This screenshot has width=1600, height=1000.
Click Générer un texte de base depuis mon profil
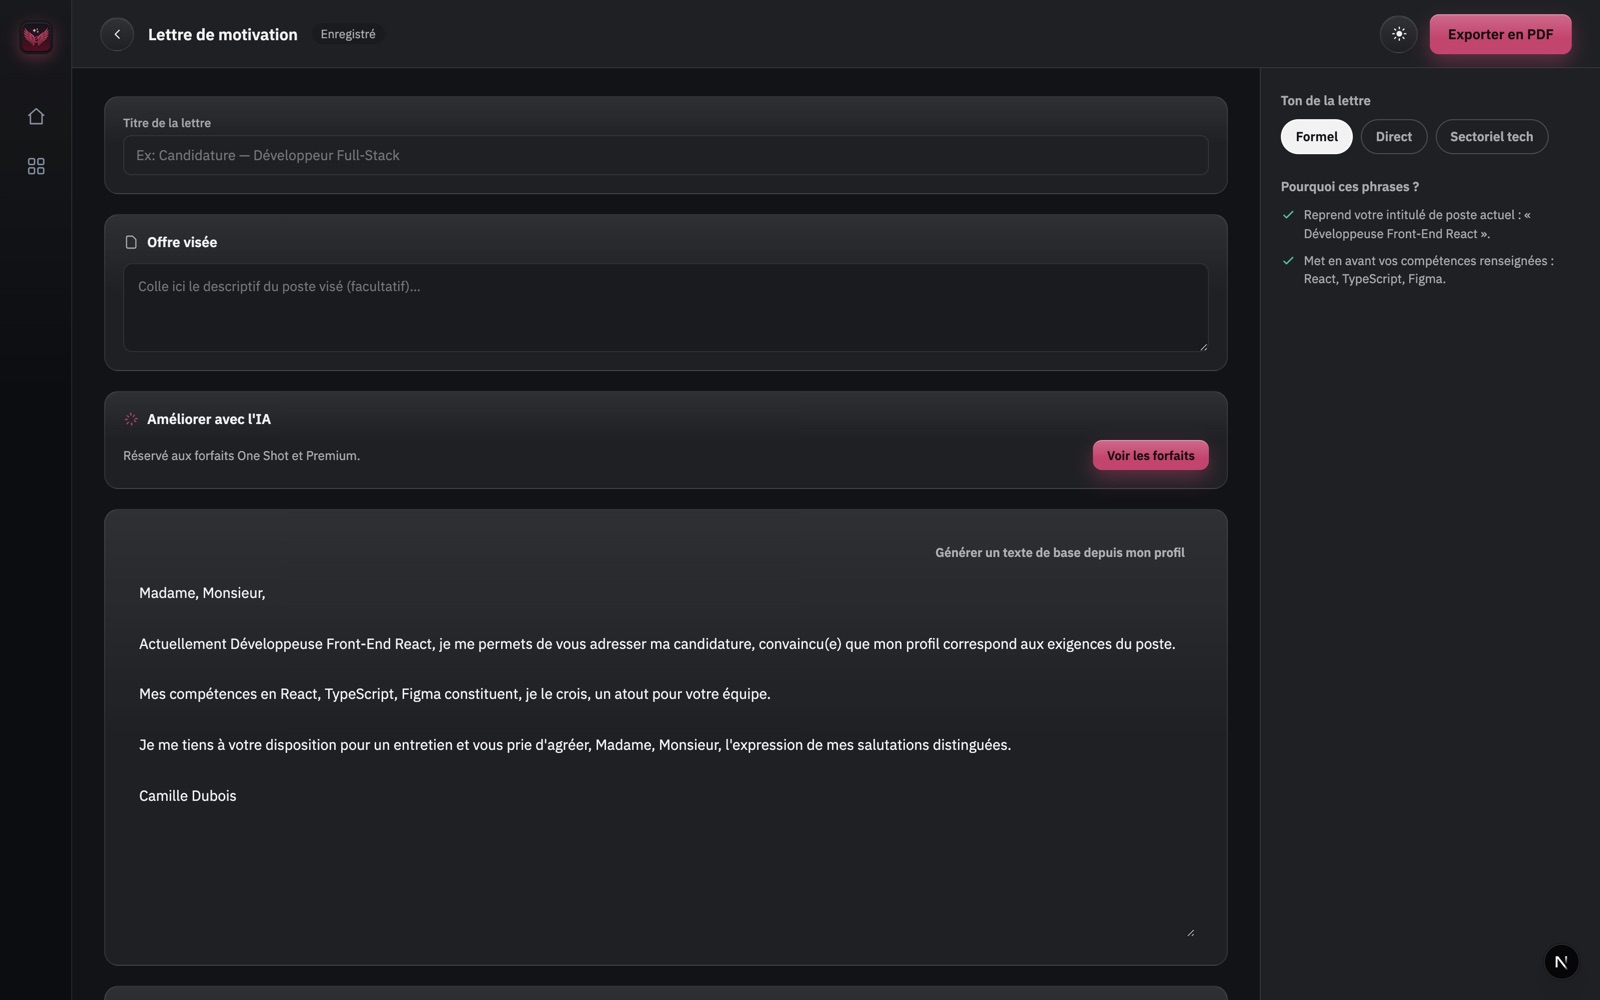point(1059,552)
